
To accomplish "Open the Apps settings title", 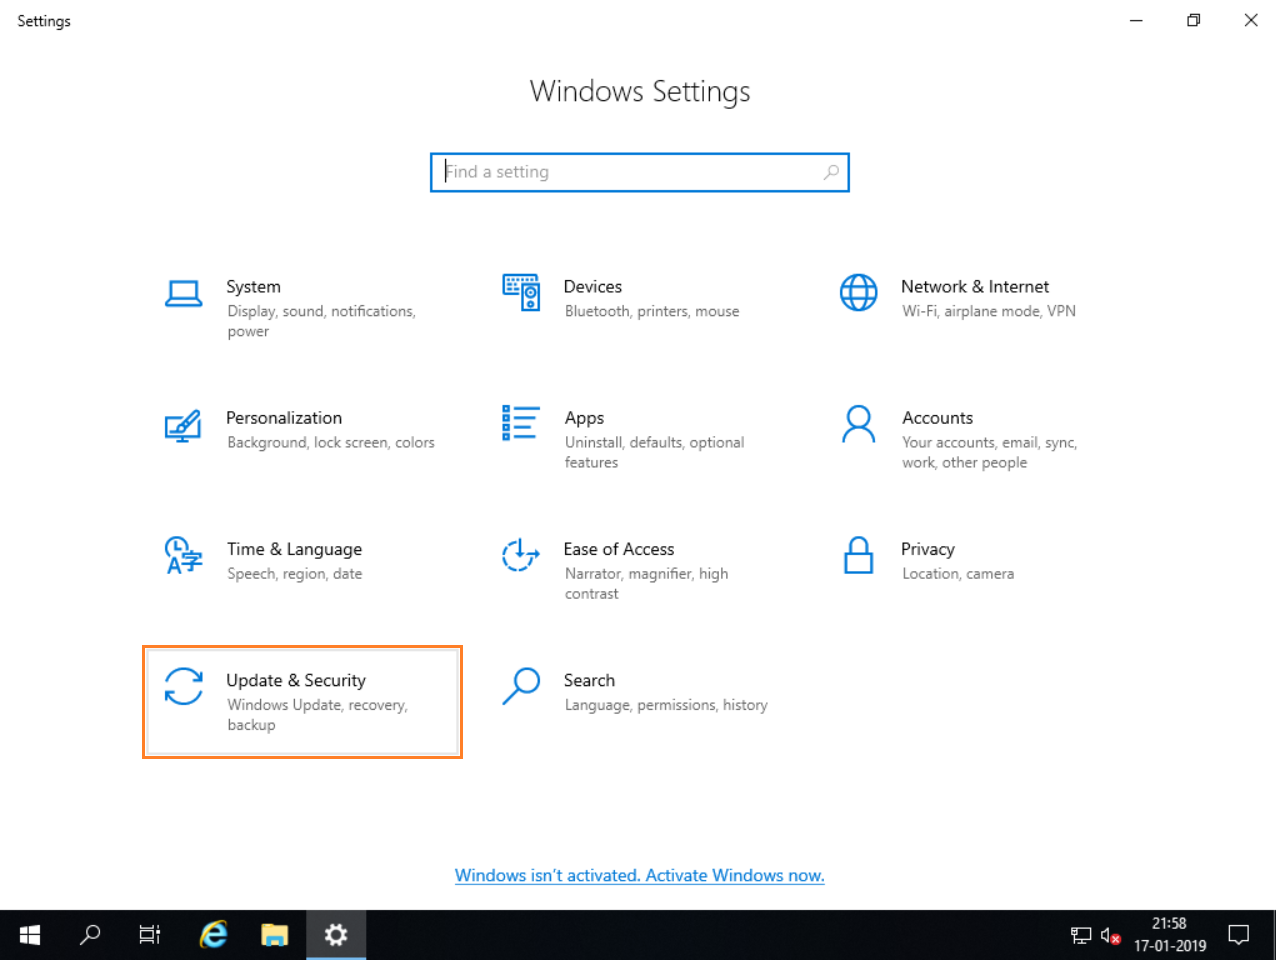I will [584, 418].
